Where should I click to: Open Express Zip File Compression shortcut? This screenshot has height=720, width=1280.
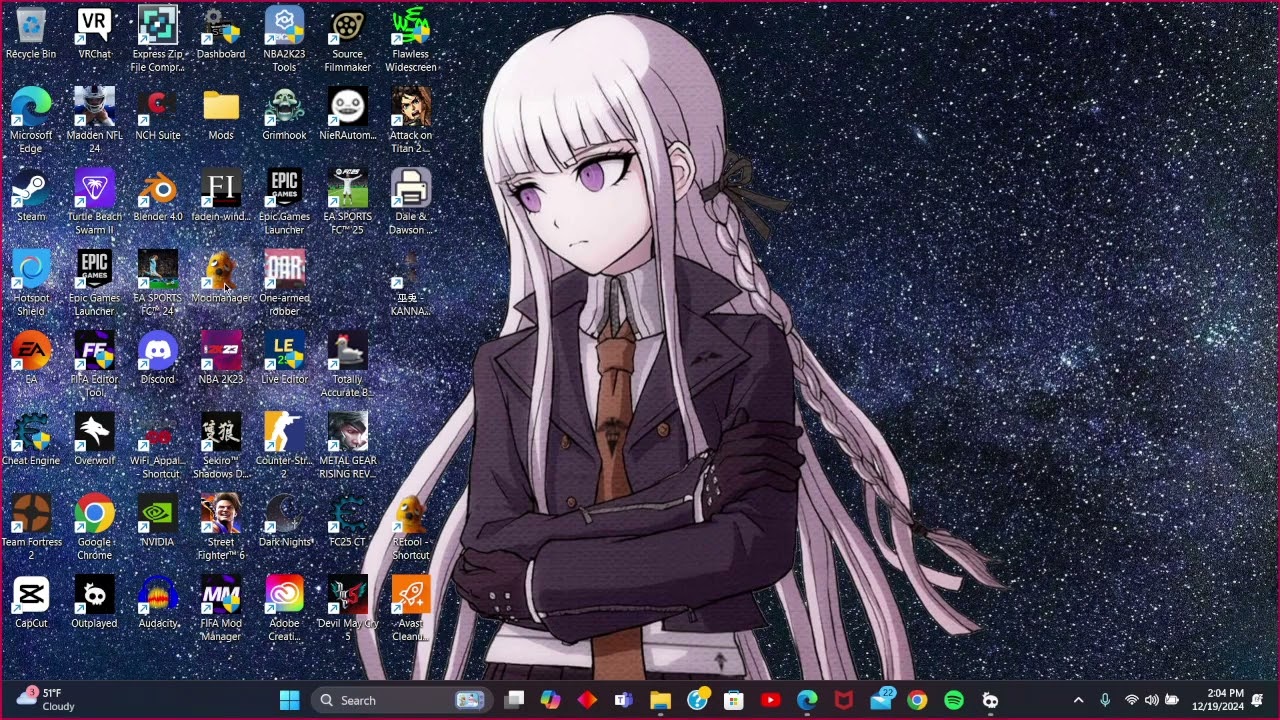click(x=158, y=40)
